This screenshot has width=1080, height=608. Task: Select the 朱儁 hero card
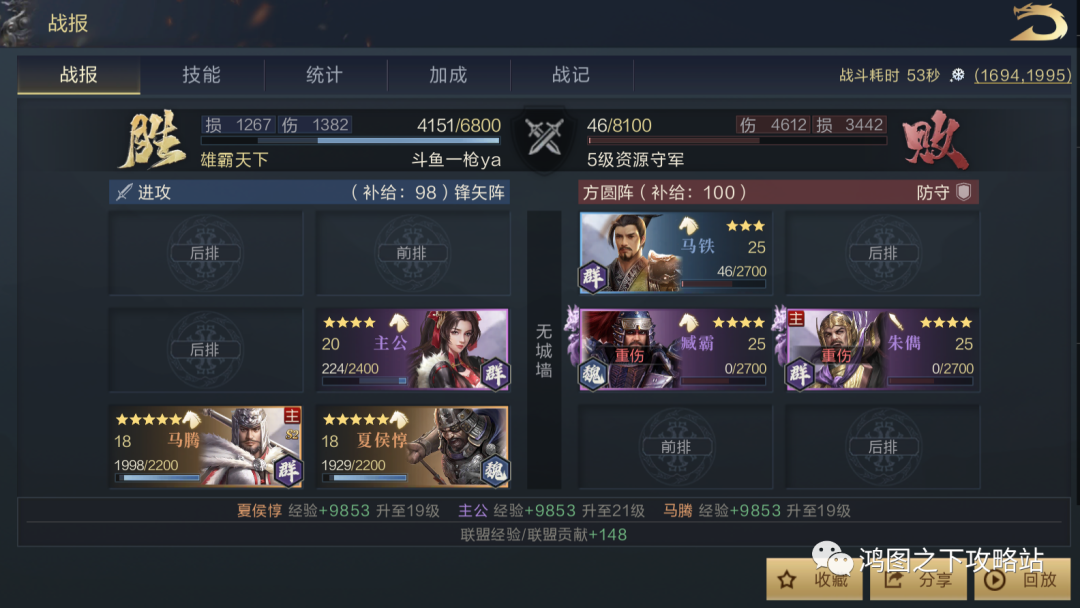coord(882,349)
